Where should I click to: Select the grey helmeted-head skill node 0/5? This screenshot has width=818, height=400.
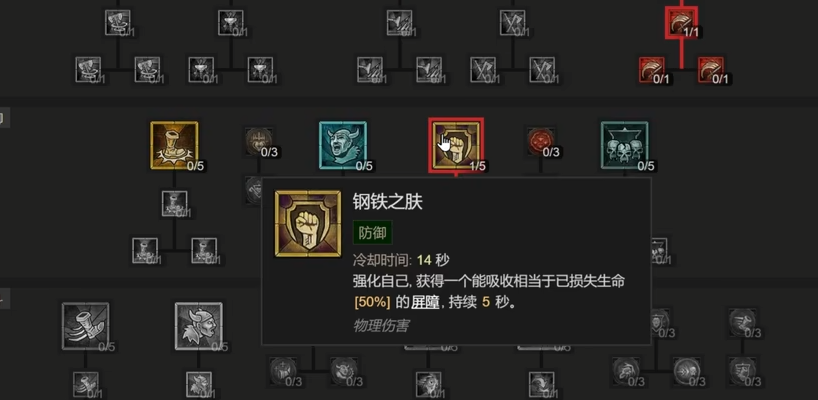[199, 326]
